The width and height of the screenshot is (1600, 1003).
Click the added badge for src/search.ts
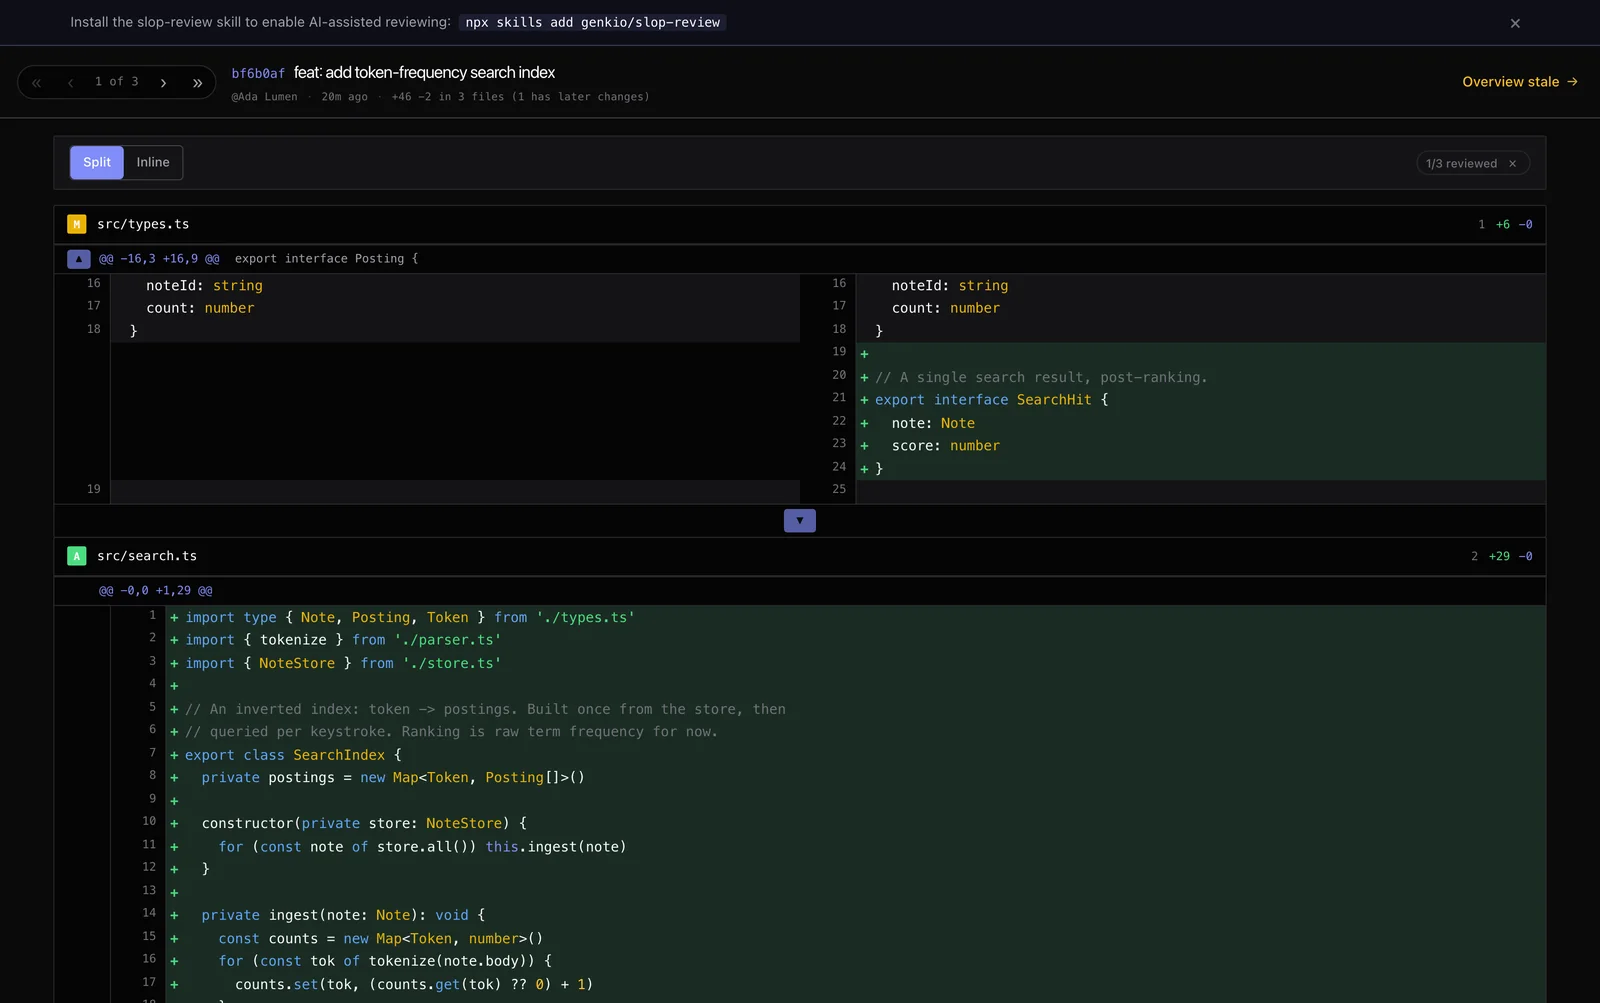[77, 556]
